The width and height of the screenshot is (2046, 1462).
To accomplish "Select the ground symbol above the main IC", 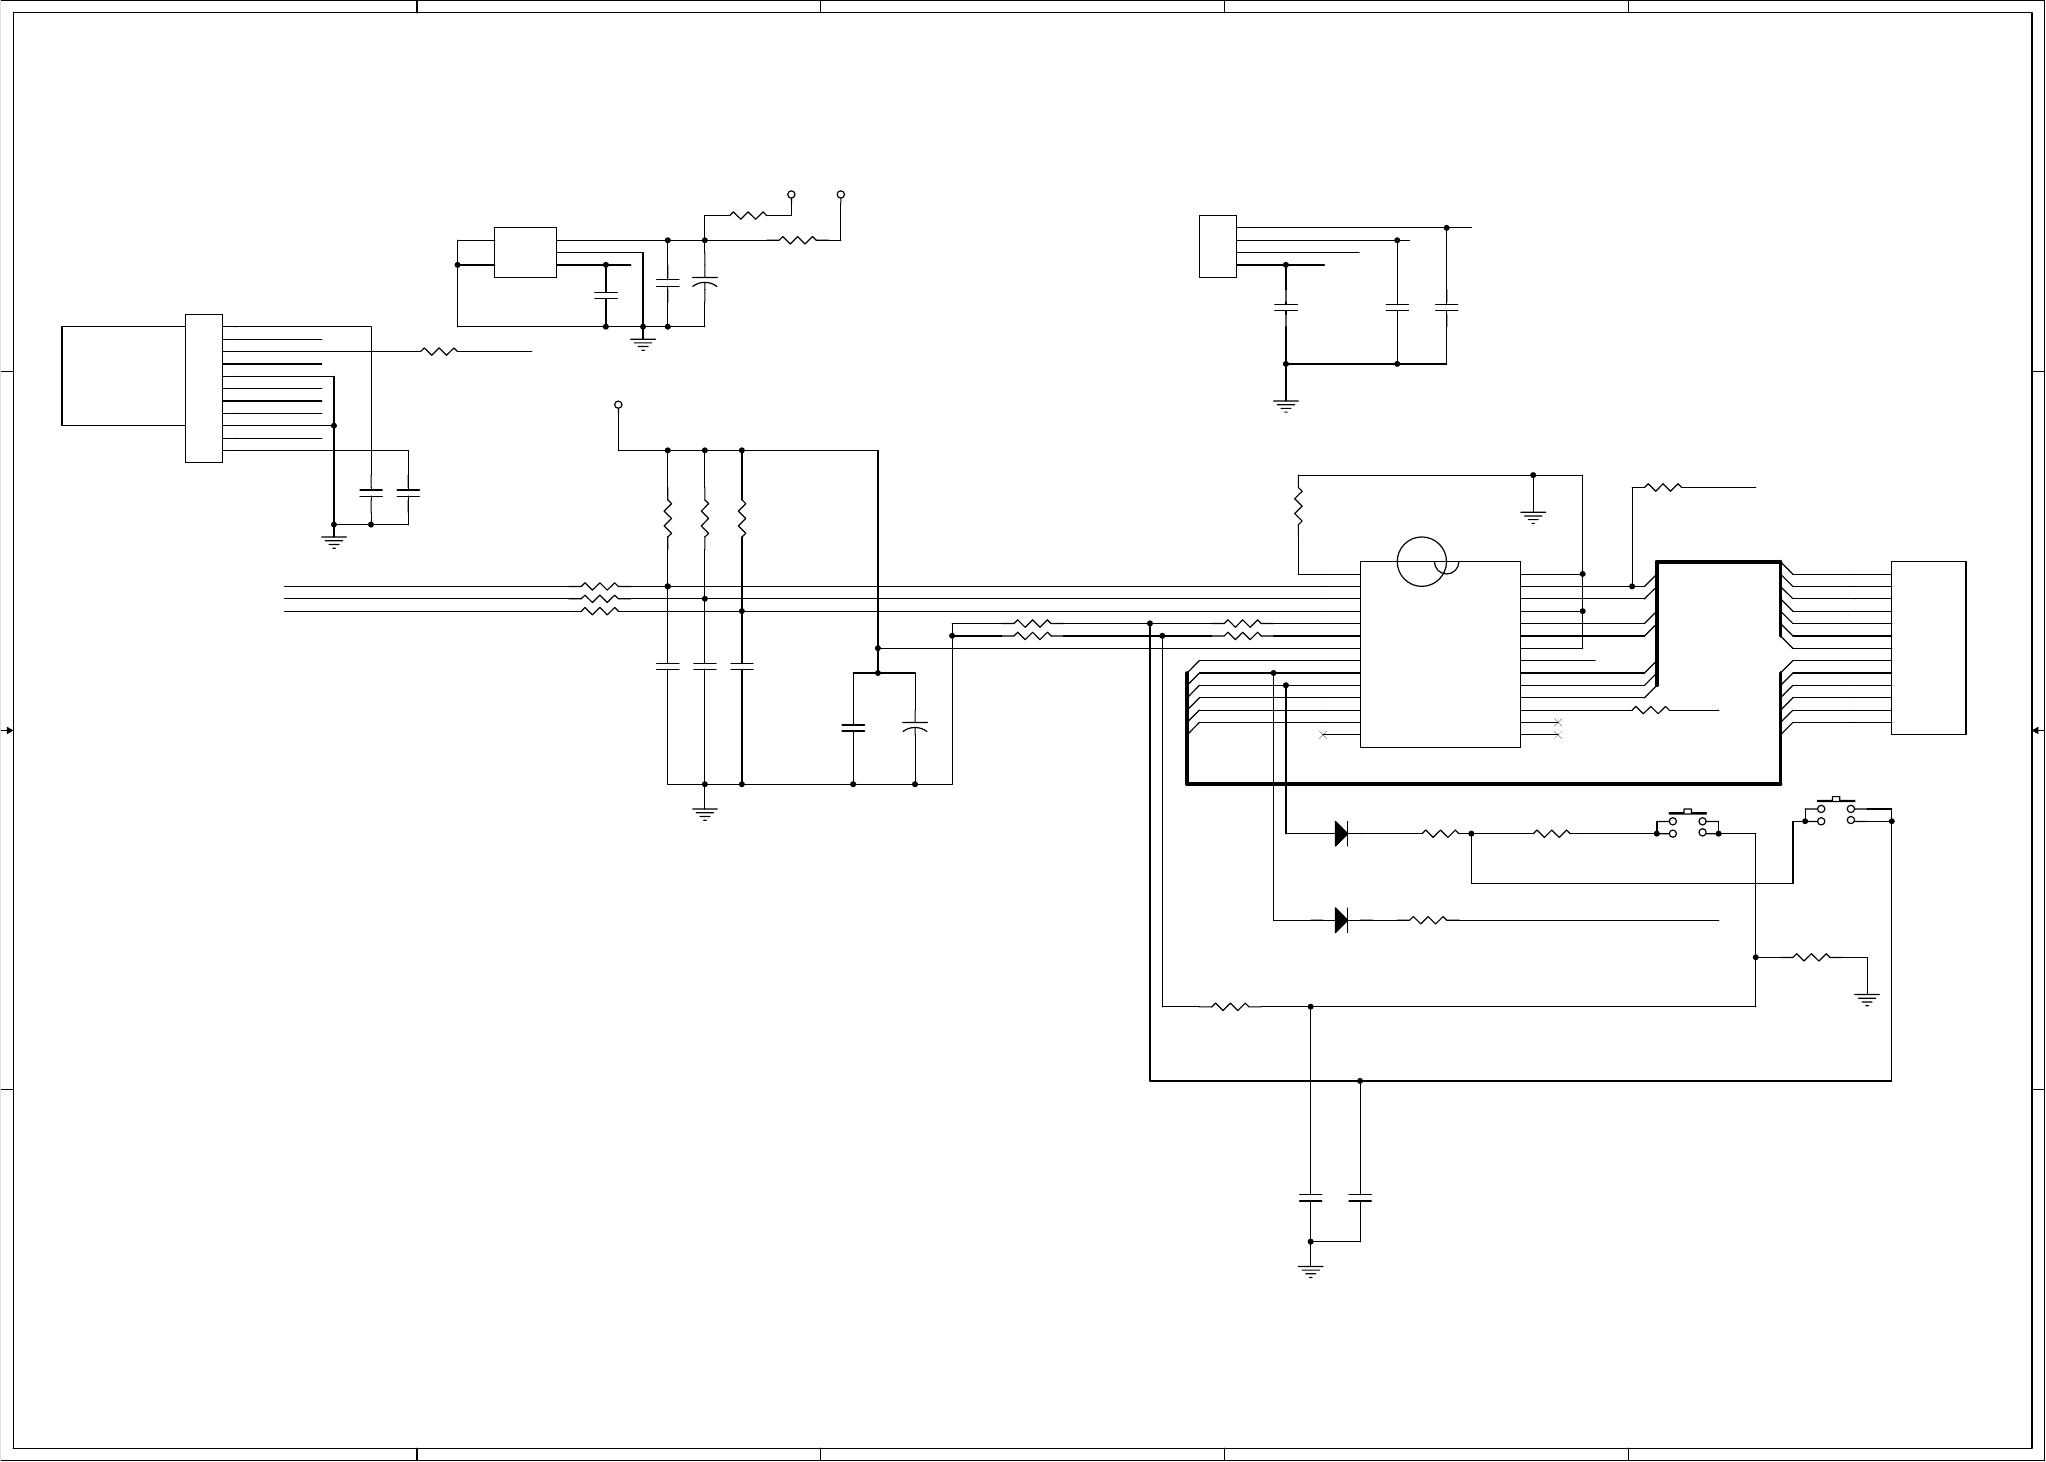I will 1533,517.
